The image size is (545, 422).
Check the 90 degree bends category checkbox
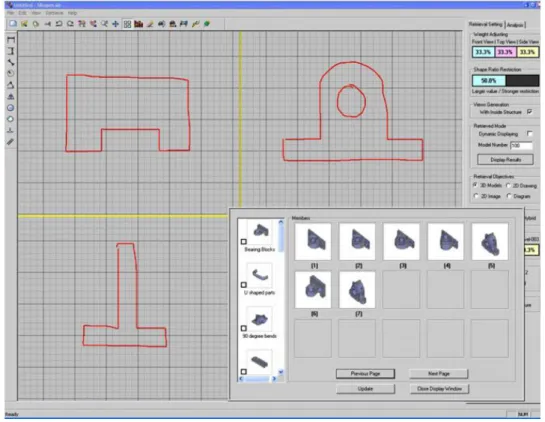[x=244, y=328]
